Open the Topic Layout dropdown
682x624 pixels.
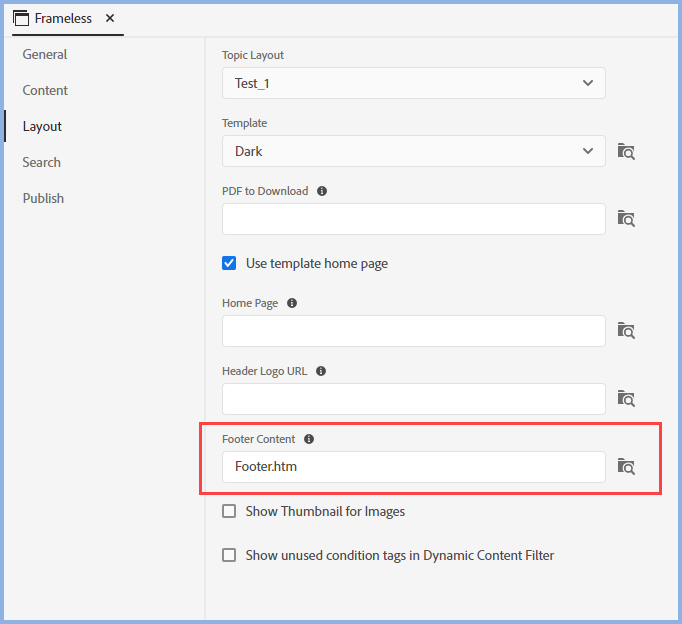pos(413,83)
